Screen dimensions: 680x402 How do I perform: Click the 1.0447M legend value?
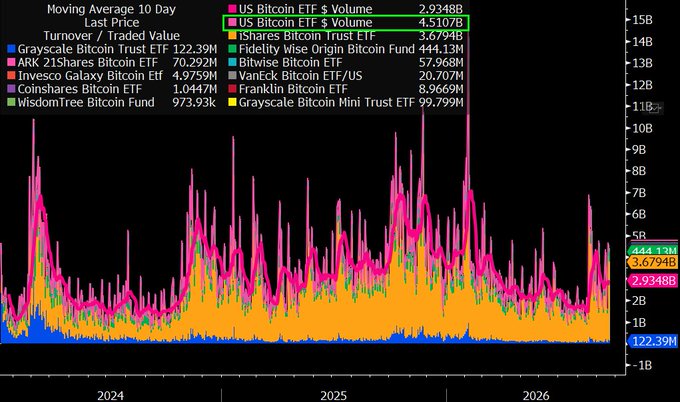click(x=195, y=89)
